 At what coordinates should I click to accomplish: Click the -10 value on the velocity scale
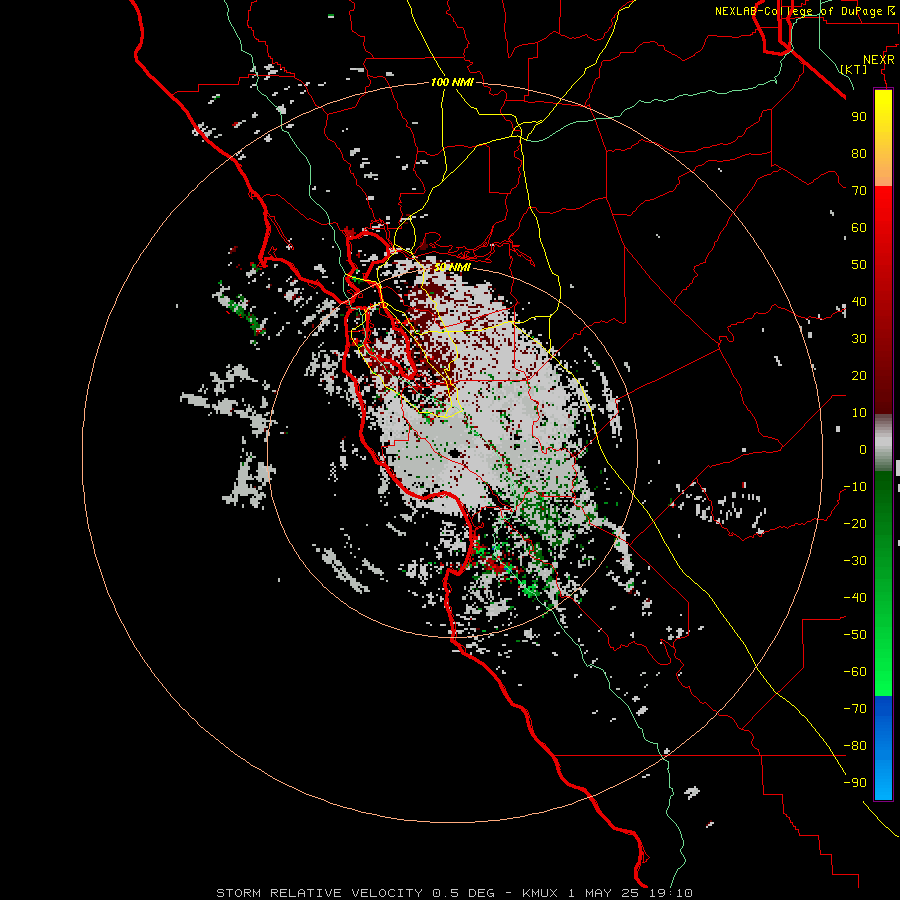[x=855, y=487]
